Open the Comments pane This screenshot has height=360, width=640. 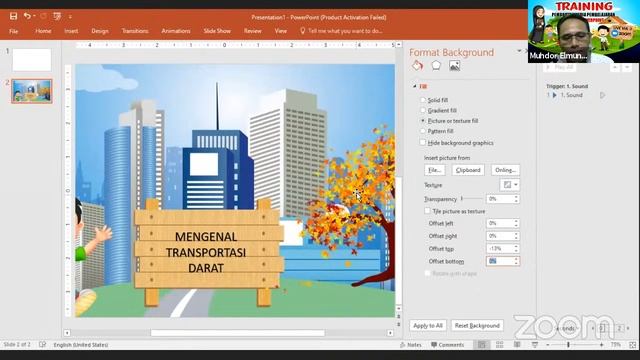447,345
